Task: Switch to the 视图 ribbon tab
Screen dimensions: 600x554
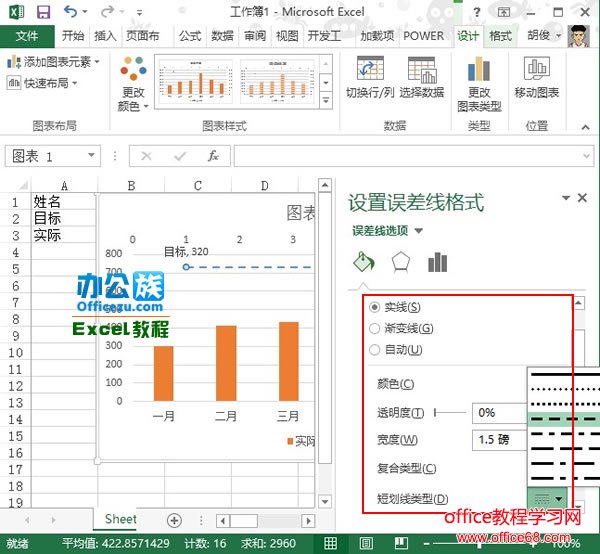Action: coord(287,36)
